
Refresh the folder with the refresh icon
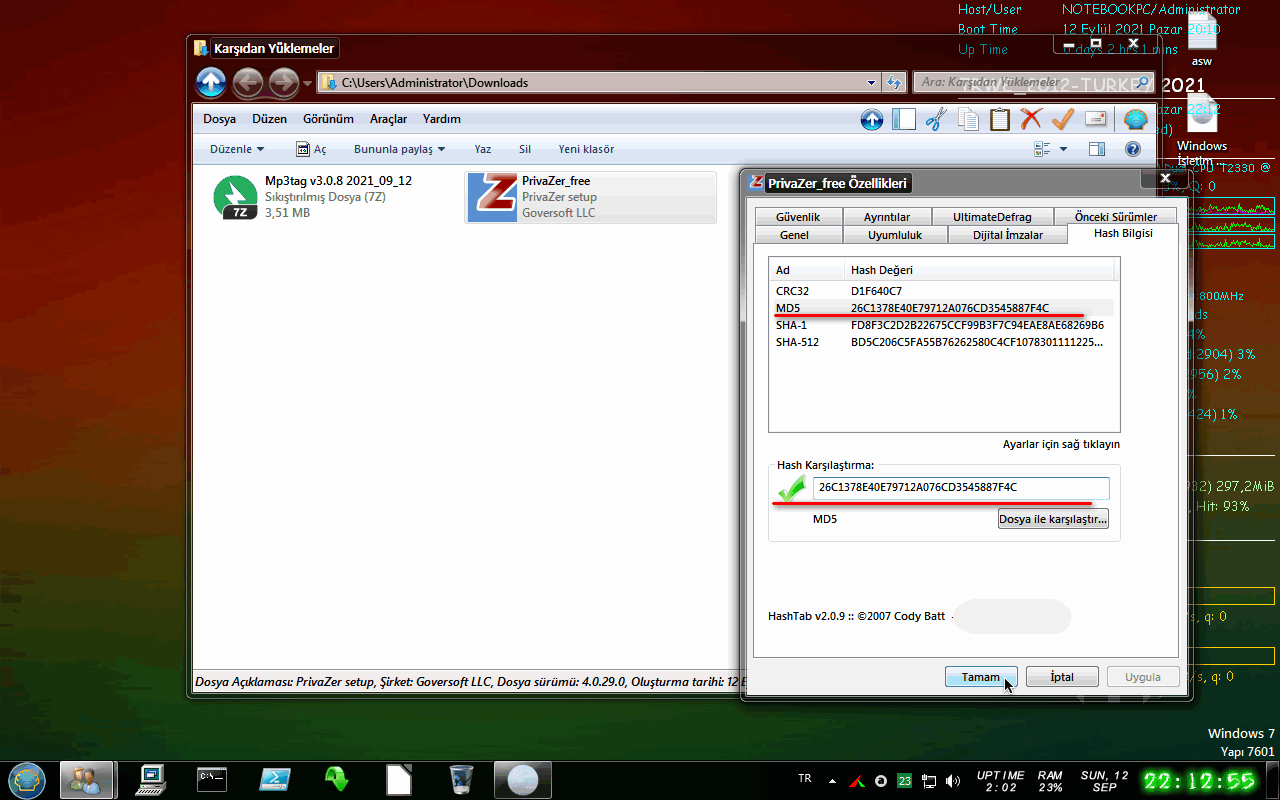point(895,83)
